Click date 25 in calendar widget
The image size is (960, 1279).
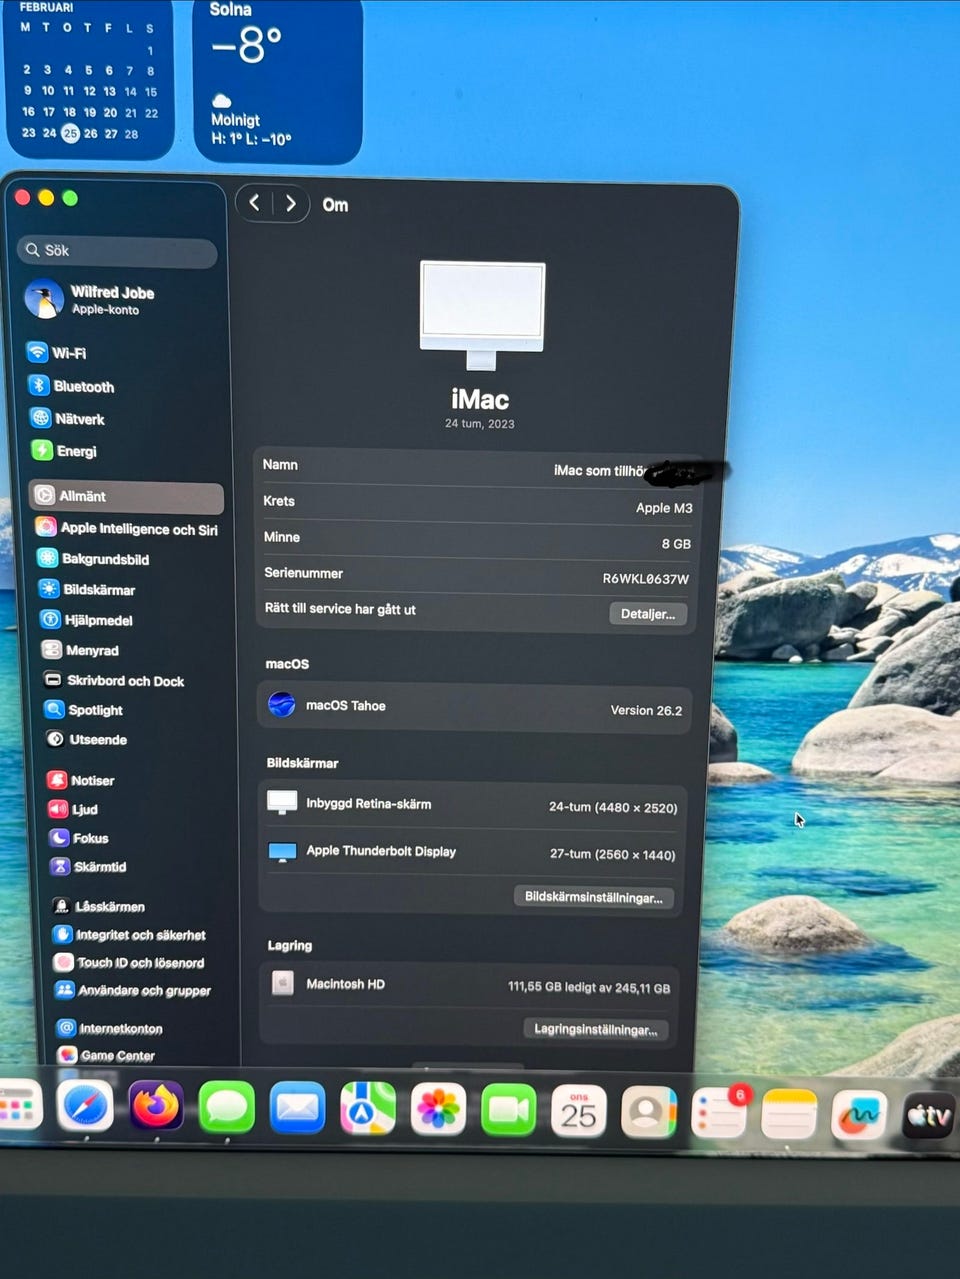(x=70, y=133)
